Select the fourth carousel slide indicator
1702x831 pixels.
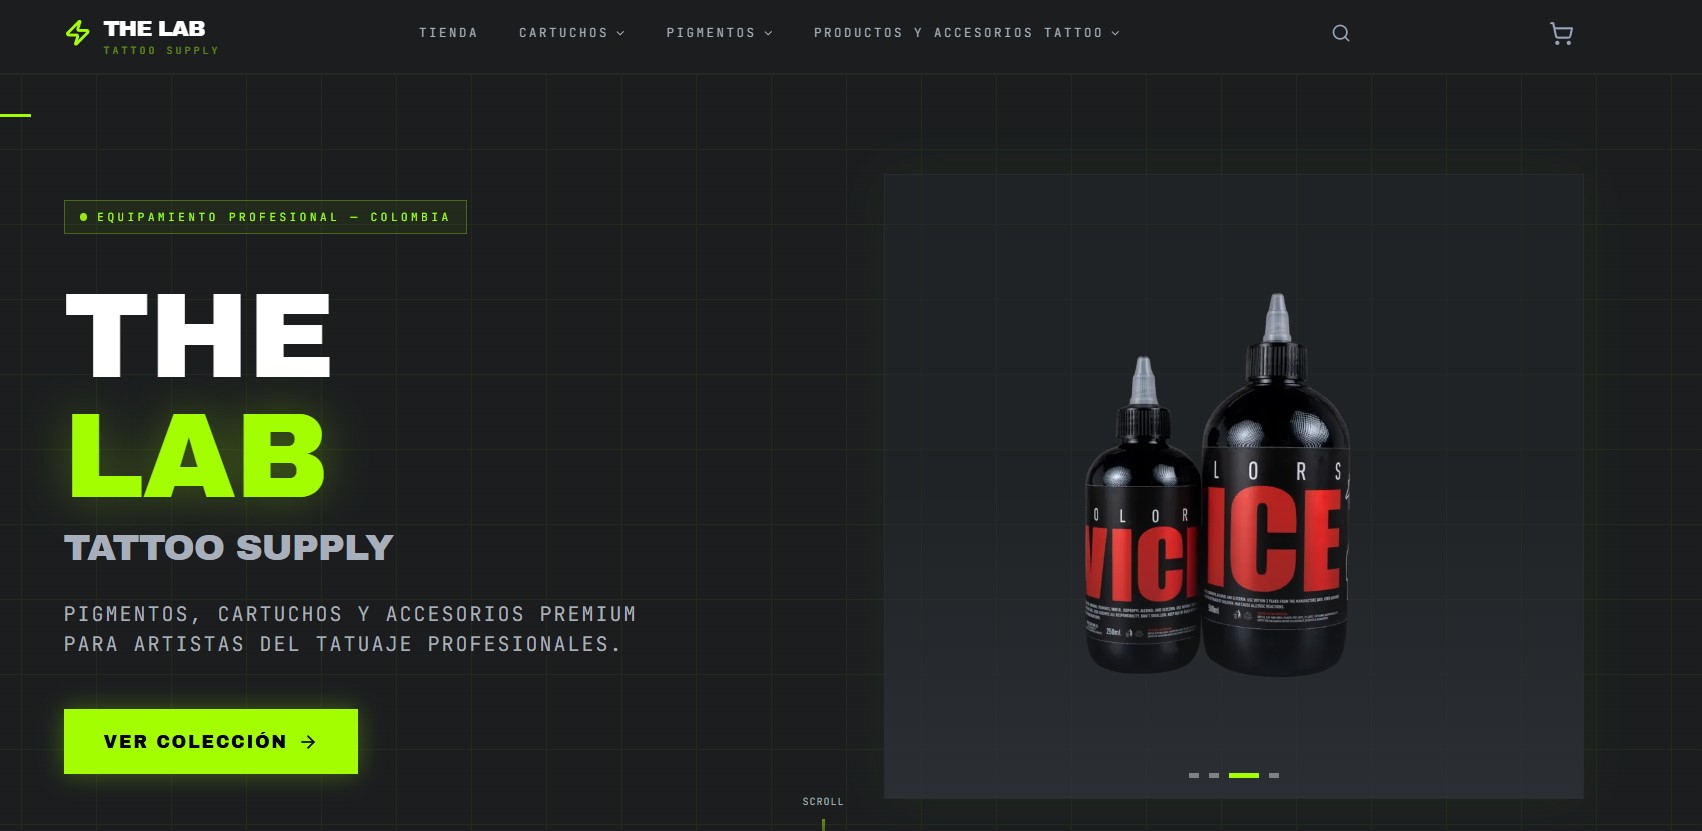(1273, 775)
